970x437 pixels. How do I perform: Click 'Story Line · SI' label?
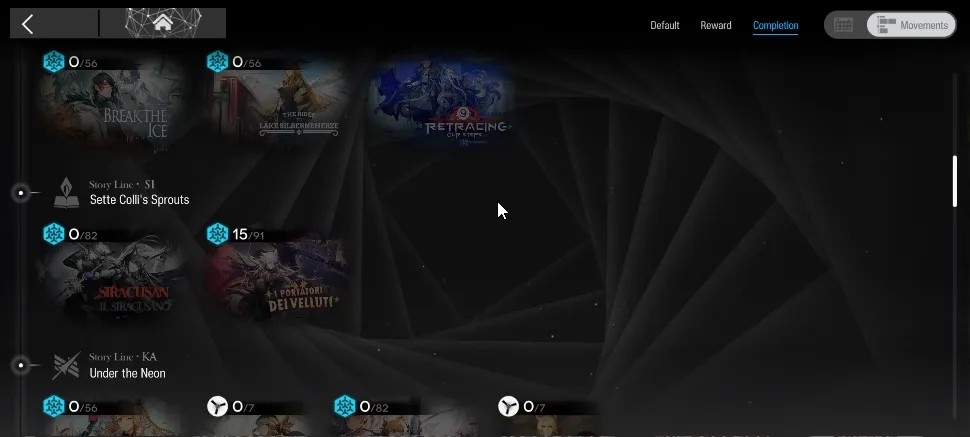tap(122, 184)
